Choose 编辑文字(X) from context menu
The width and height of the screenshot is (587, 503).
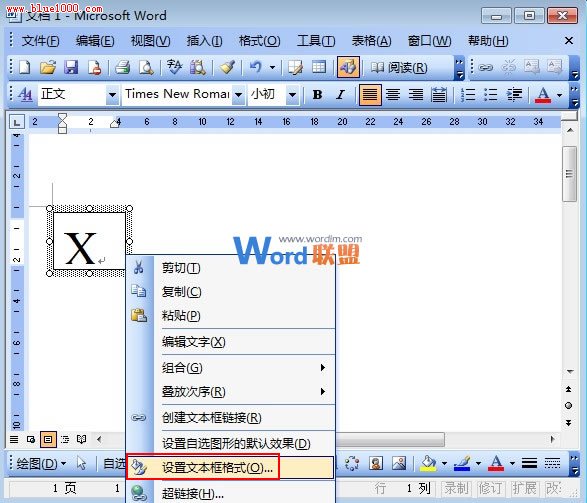click(x=231, y=342)
